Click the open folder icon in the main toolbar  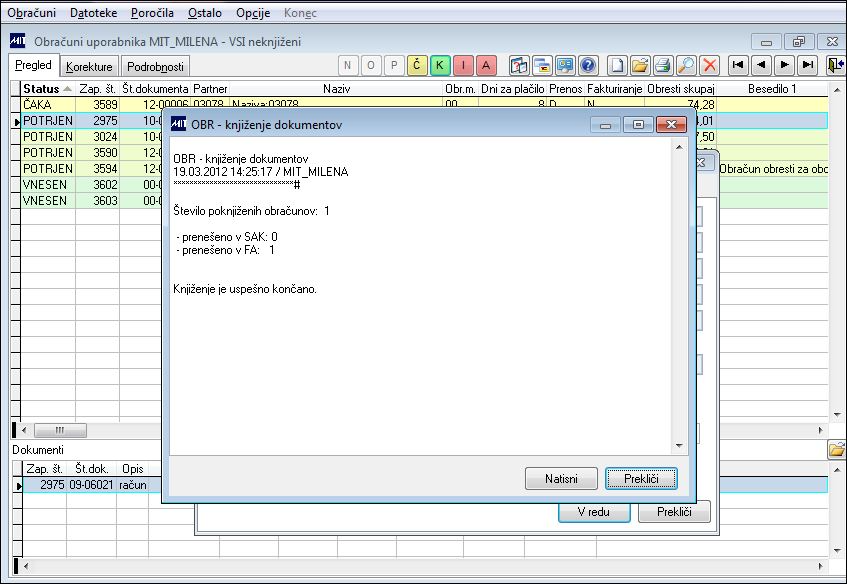pos(640,65)
